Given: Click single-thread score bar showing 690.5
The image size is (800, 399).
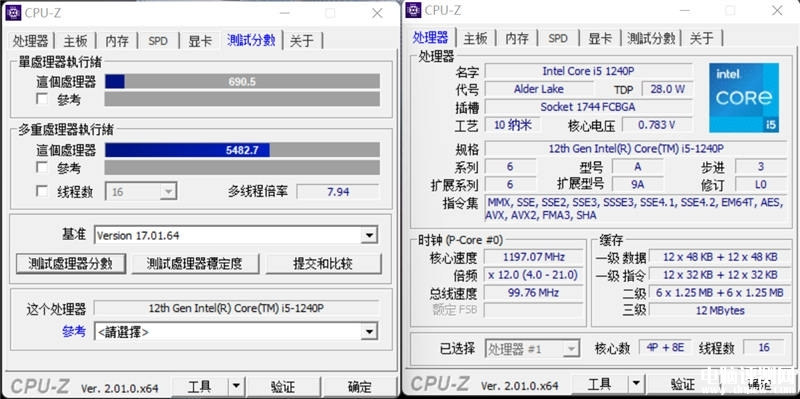Looking at the screenshot, I should (x=242, y=82).
